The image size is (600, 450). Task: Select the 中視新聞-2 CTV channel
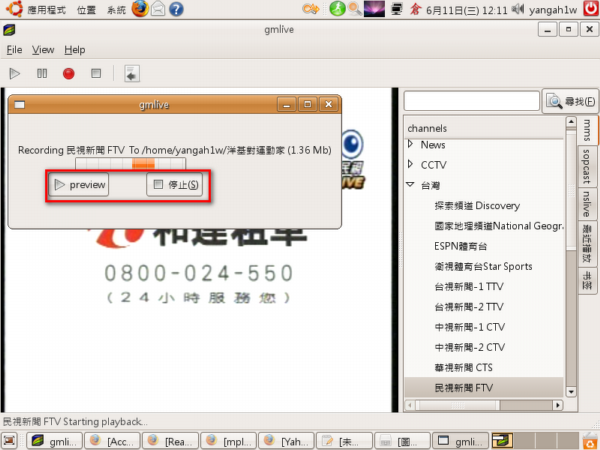[x=470, y=348]
